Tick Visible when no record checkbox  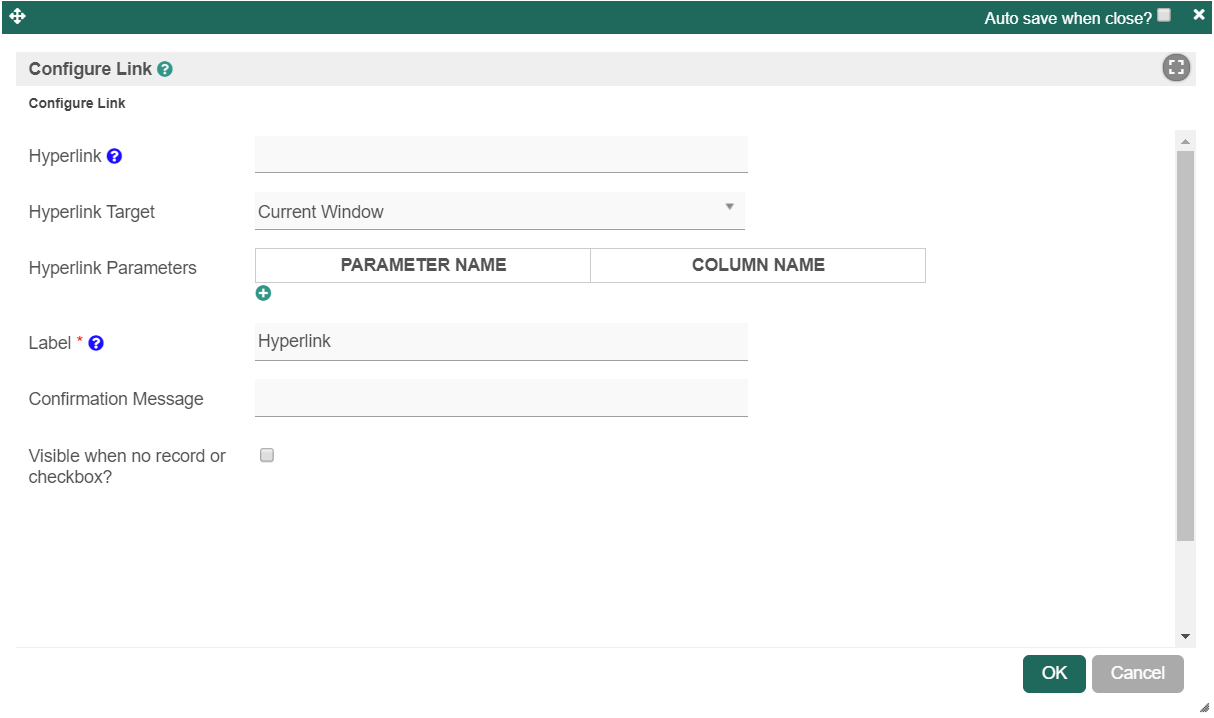click(267, 455)
